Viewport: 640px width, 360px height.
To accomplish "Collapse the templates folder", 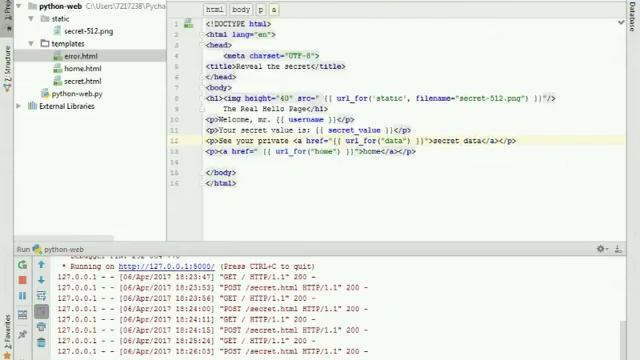I will (x=31, y=43).
